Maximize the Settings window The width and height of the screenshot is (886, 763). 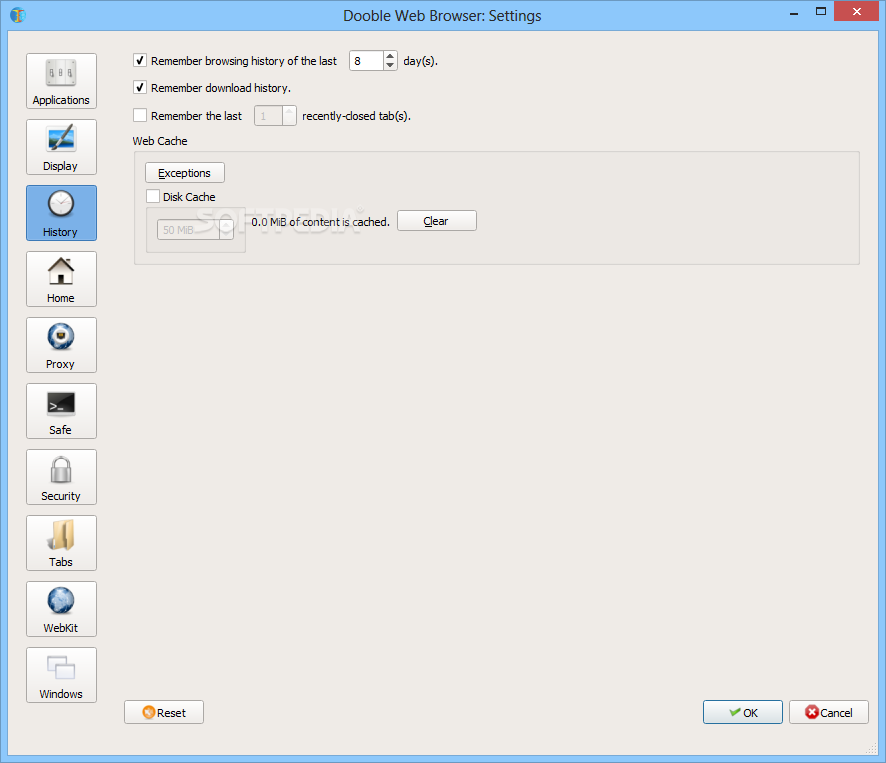coord(821,12)
